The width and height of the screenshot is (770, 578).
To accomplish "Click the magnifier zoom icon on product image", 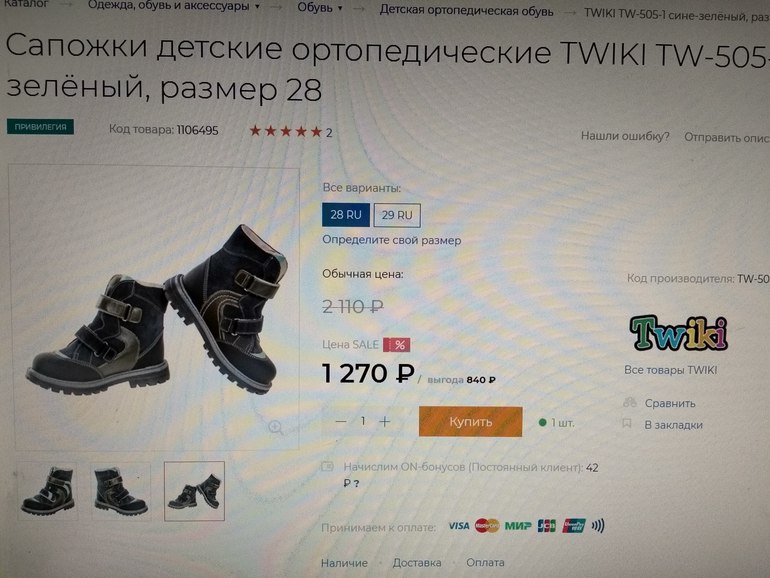I will [275, 428].
